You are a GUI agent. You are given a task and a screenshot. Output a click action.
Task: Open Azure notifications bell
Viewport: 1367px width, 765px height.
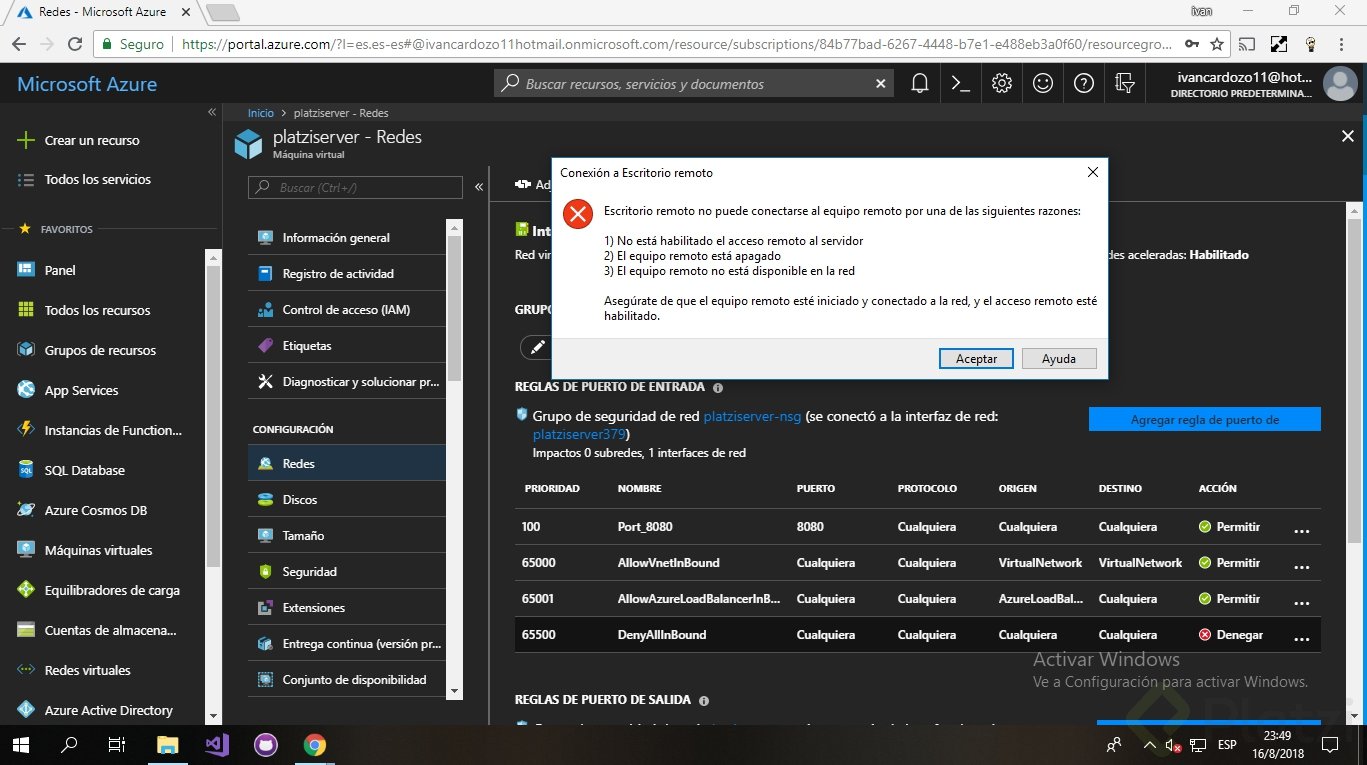pyautogui.click(x=920, y=84)
